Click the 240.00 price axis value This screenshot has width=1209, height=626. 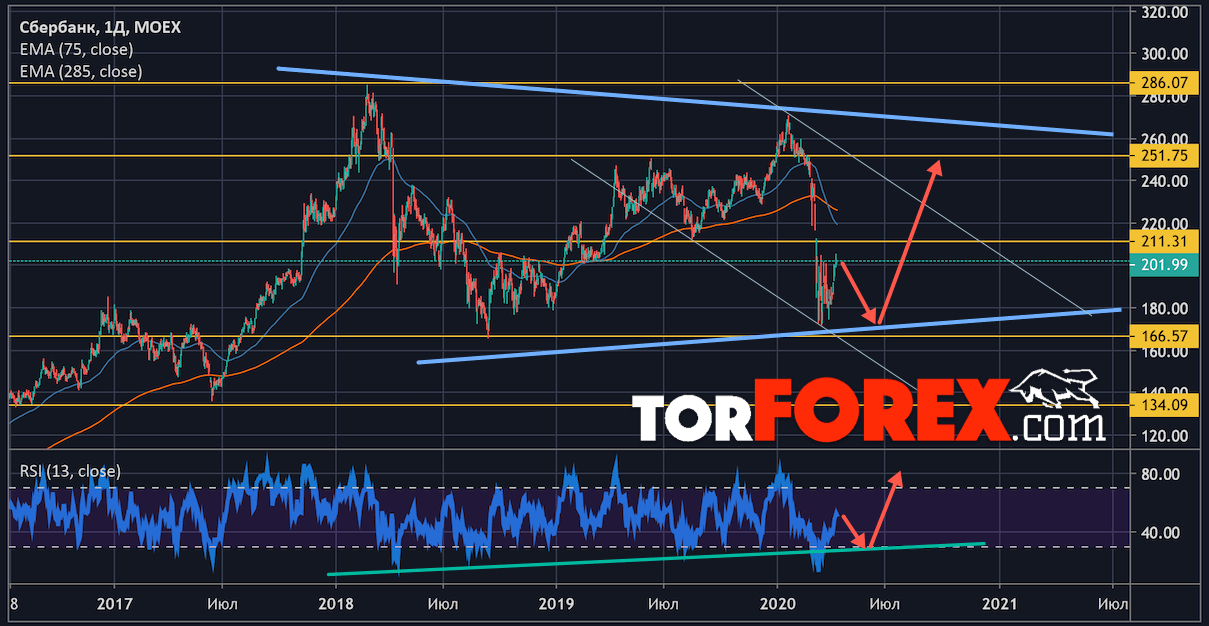point(1164,181)
